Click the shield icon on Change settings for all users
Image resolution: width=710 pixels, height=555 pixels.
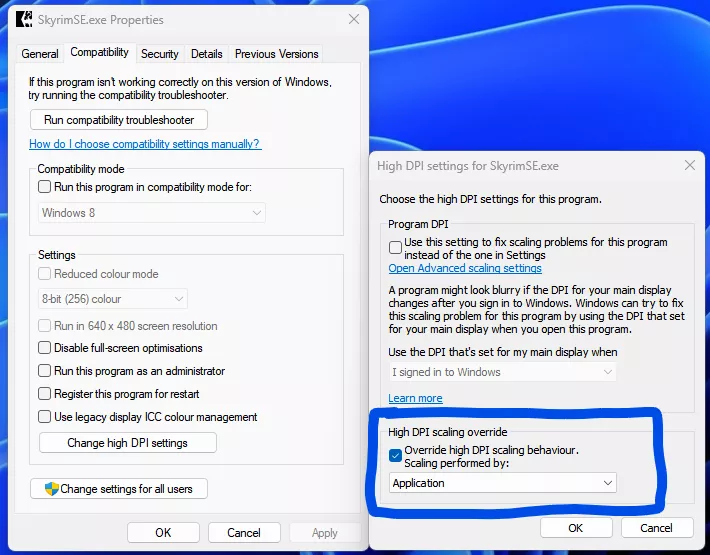tap(52, 489)
